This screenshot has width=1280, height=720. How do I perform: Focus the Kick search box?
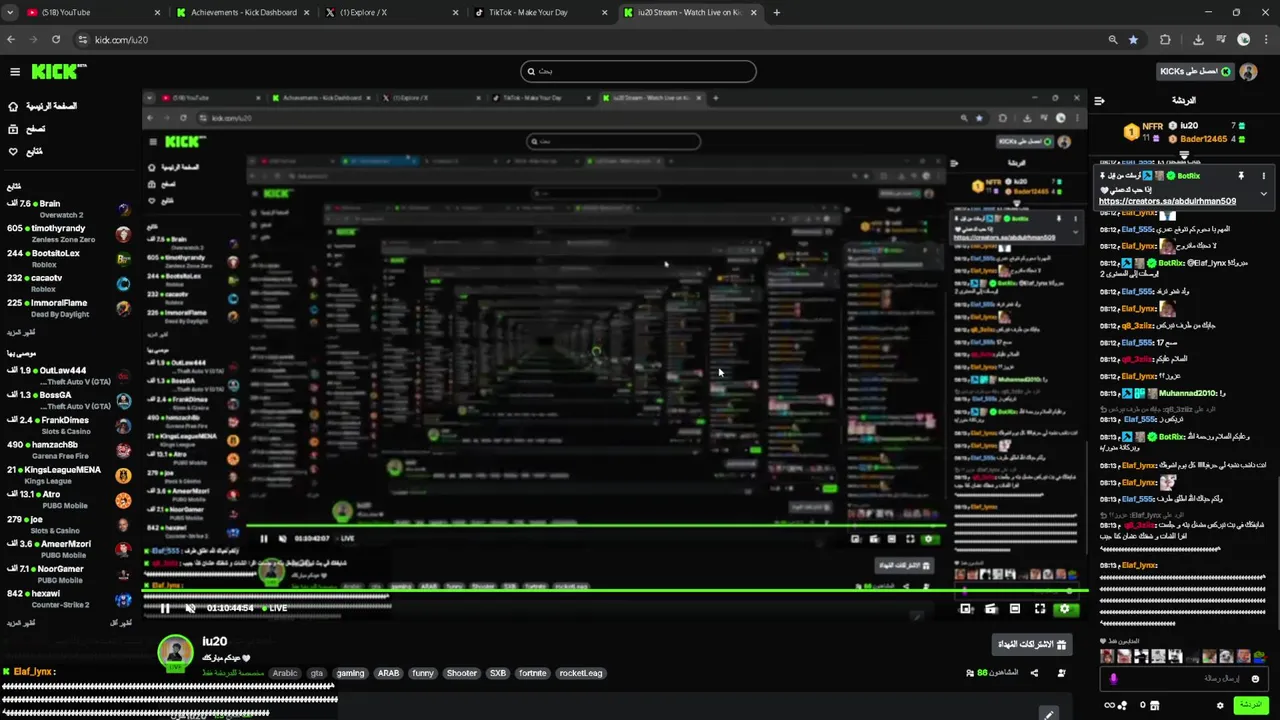[638, 71]
